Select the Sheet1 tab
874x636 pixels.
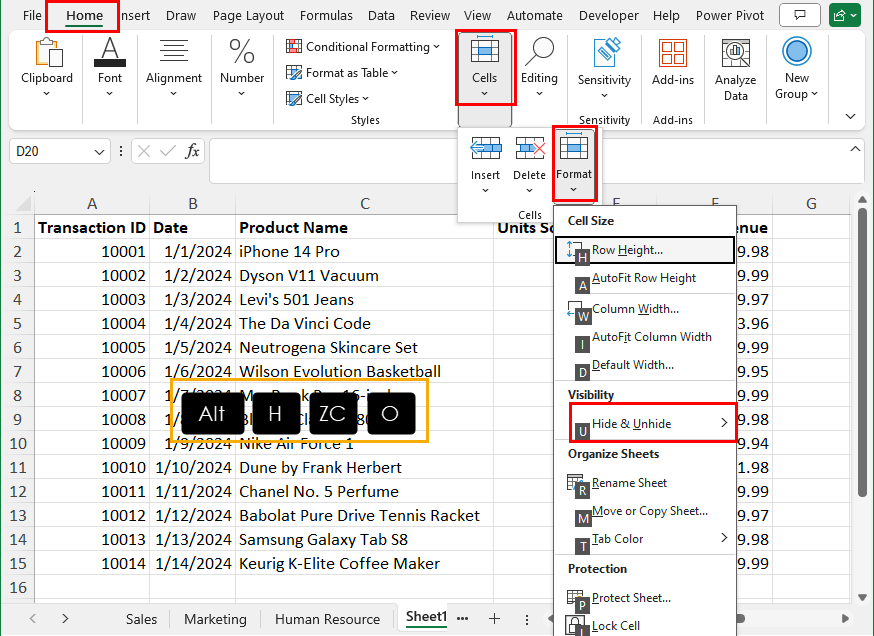coord(426,616)
